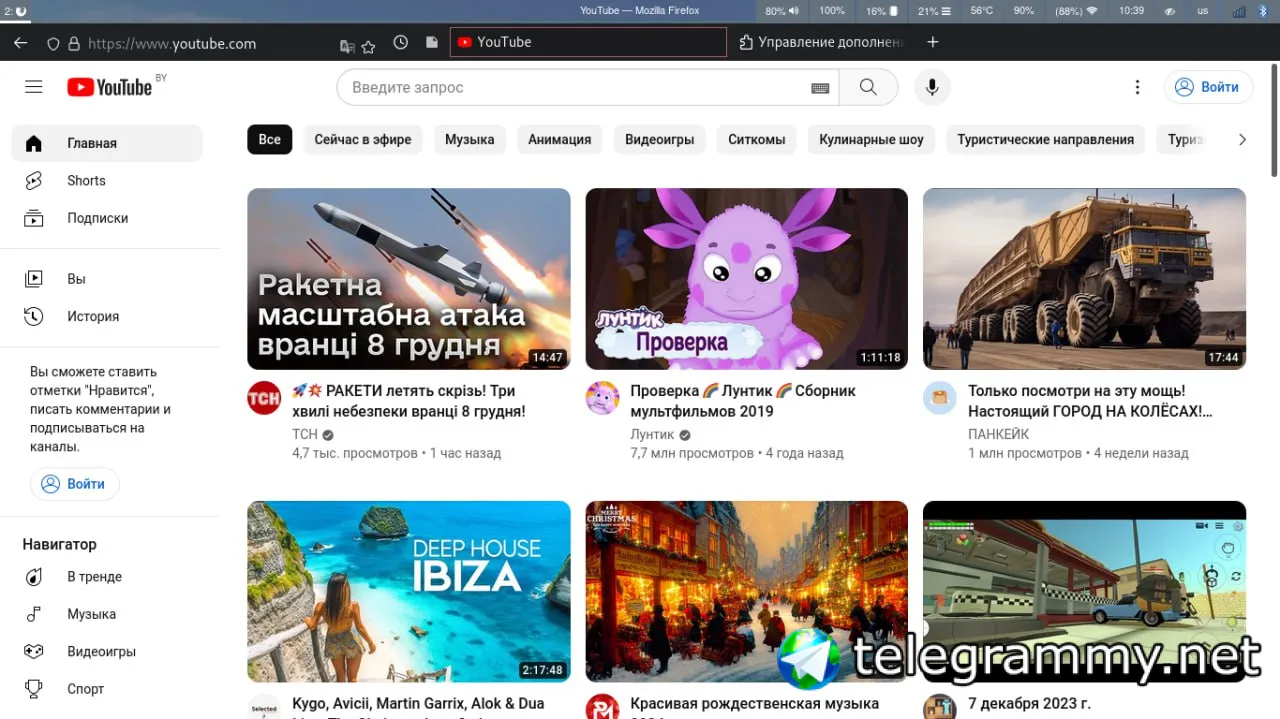Open История in the sidebar
1280x719 pixels.
(x=107, y=316)
